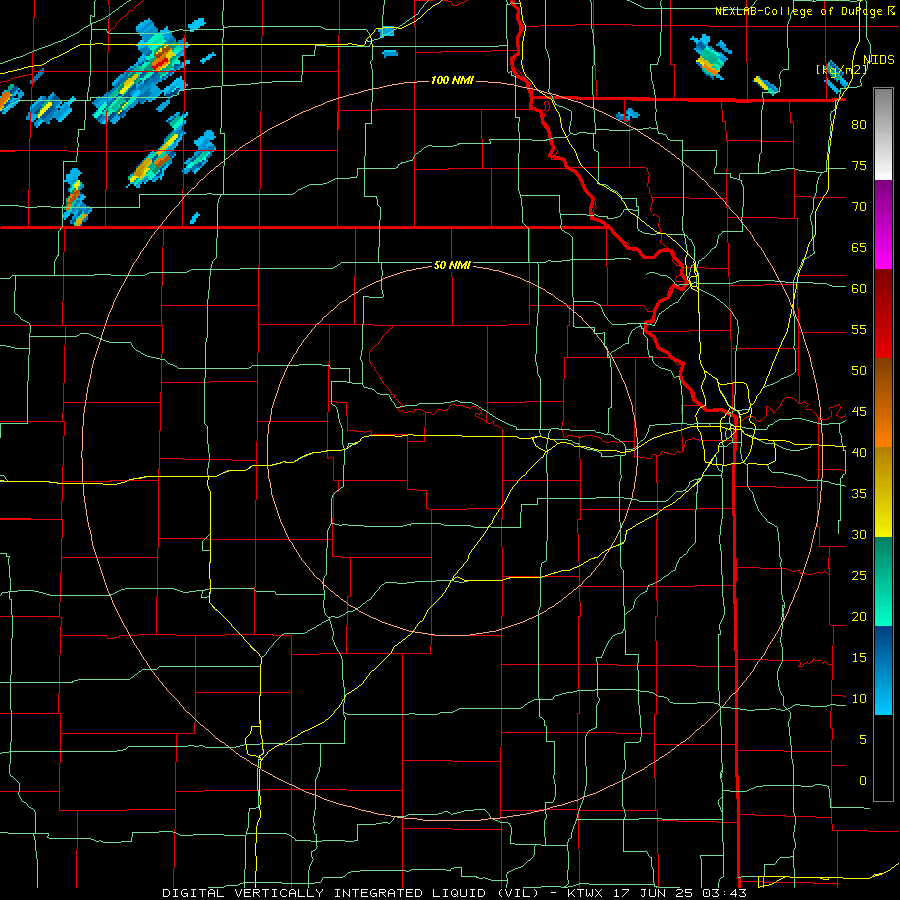Click the scale value "5"
Viewport: 900px width, 900px height.
point(863,739)
